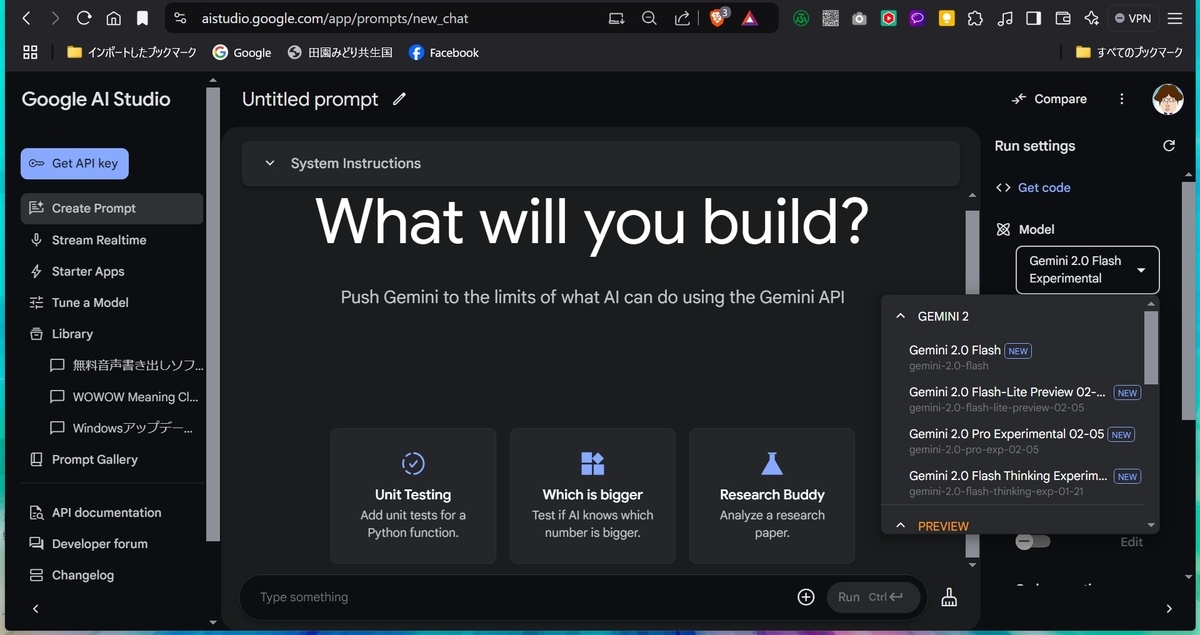This screenshot has height=635, width=1200.
Task: Open the Facebook bookmark
Action: (444, 52)
